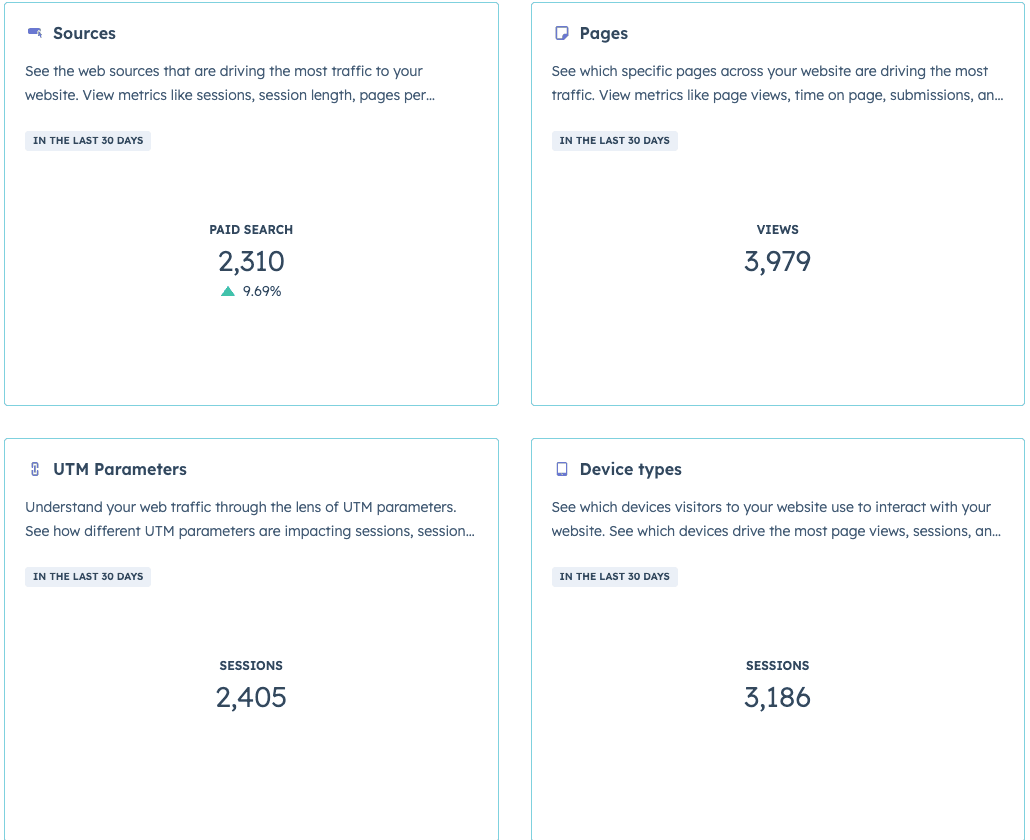The width and height of the screenshot is (1030, 840).
Task: Open the UTM Parameters report title
Action: (120, 469)
